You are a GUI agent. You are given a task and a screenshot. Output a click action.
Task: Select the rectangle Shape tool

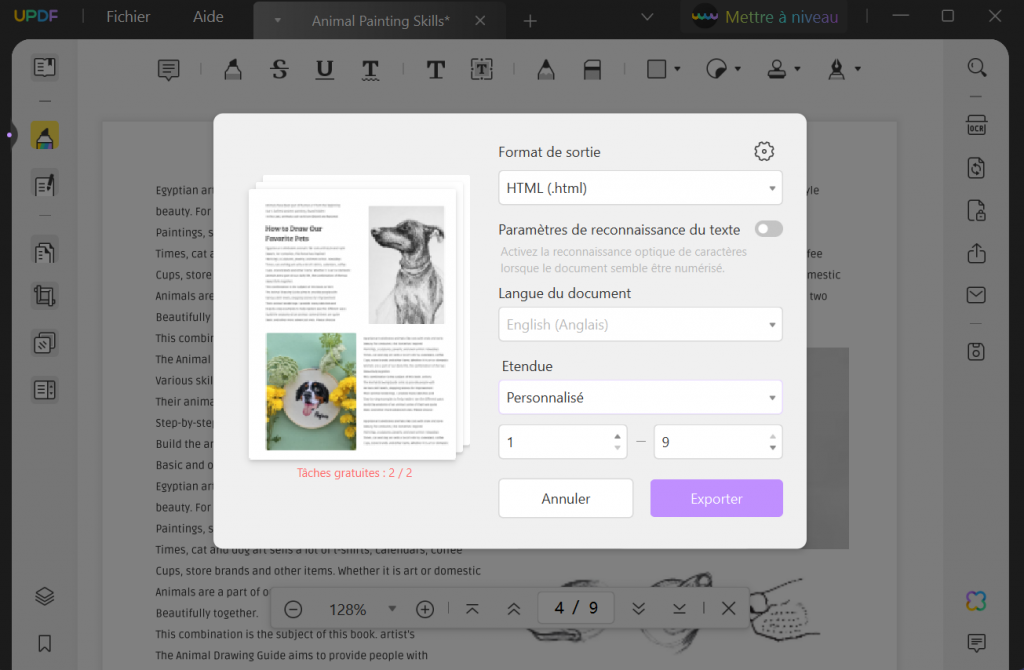point(656,69)
